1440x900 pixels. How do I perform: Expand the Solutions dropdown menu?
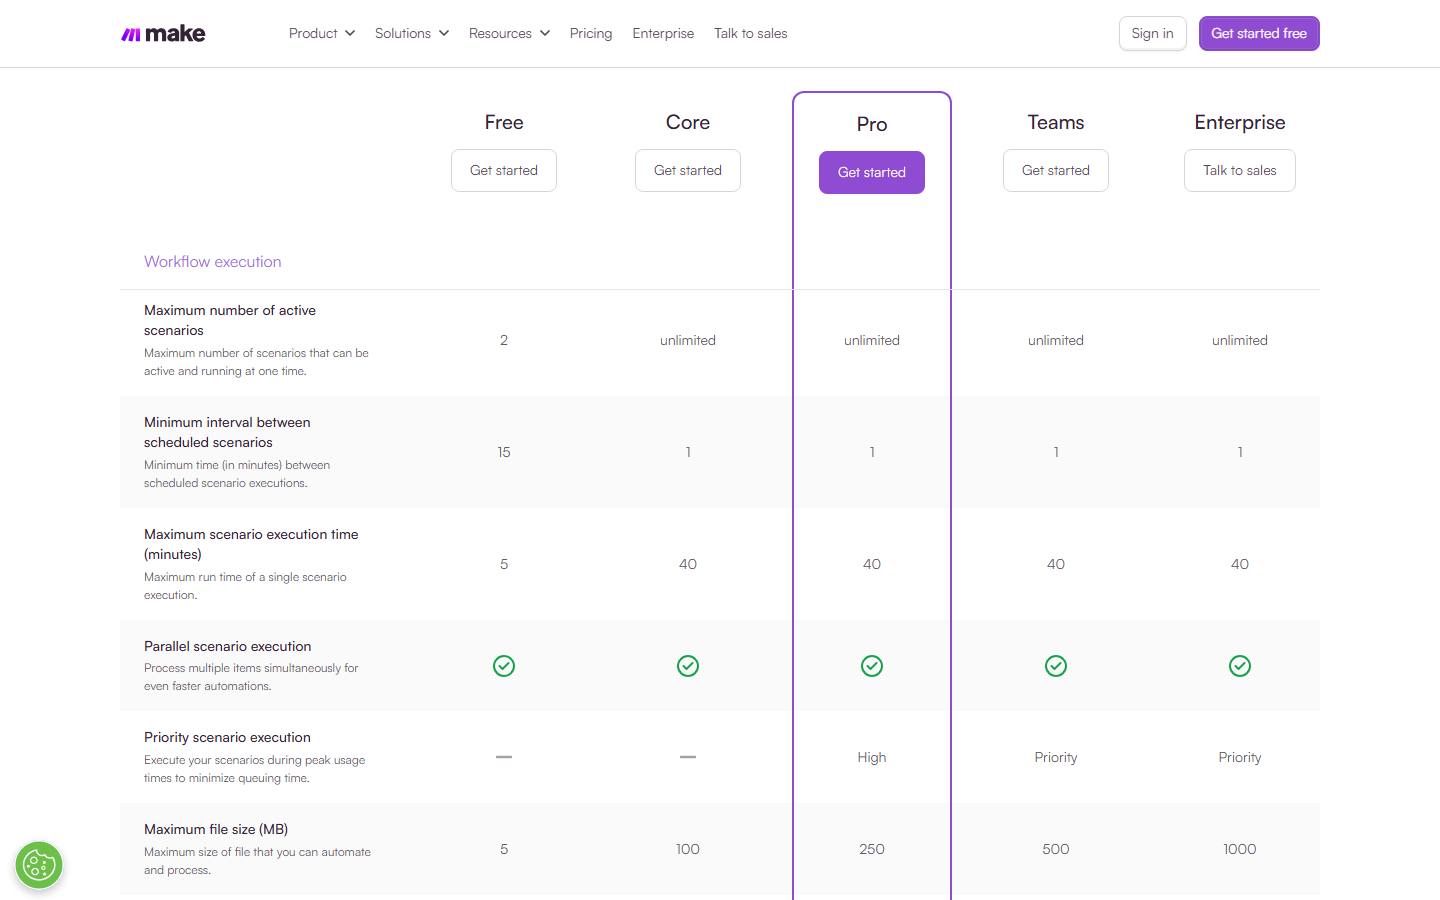pyautogui.click(x=412, y=33)
